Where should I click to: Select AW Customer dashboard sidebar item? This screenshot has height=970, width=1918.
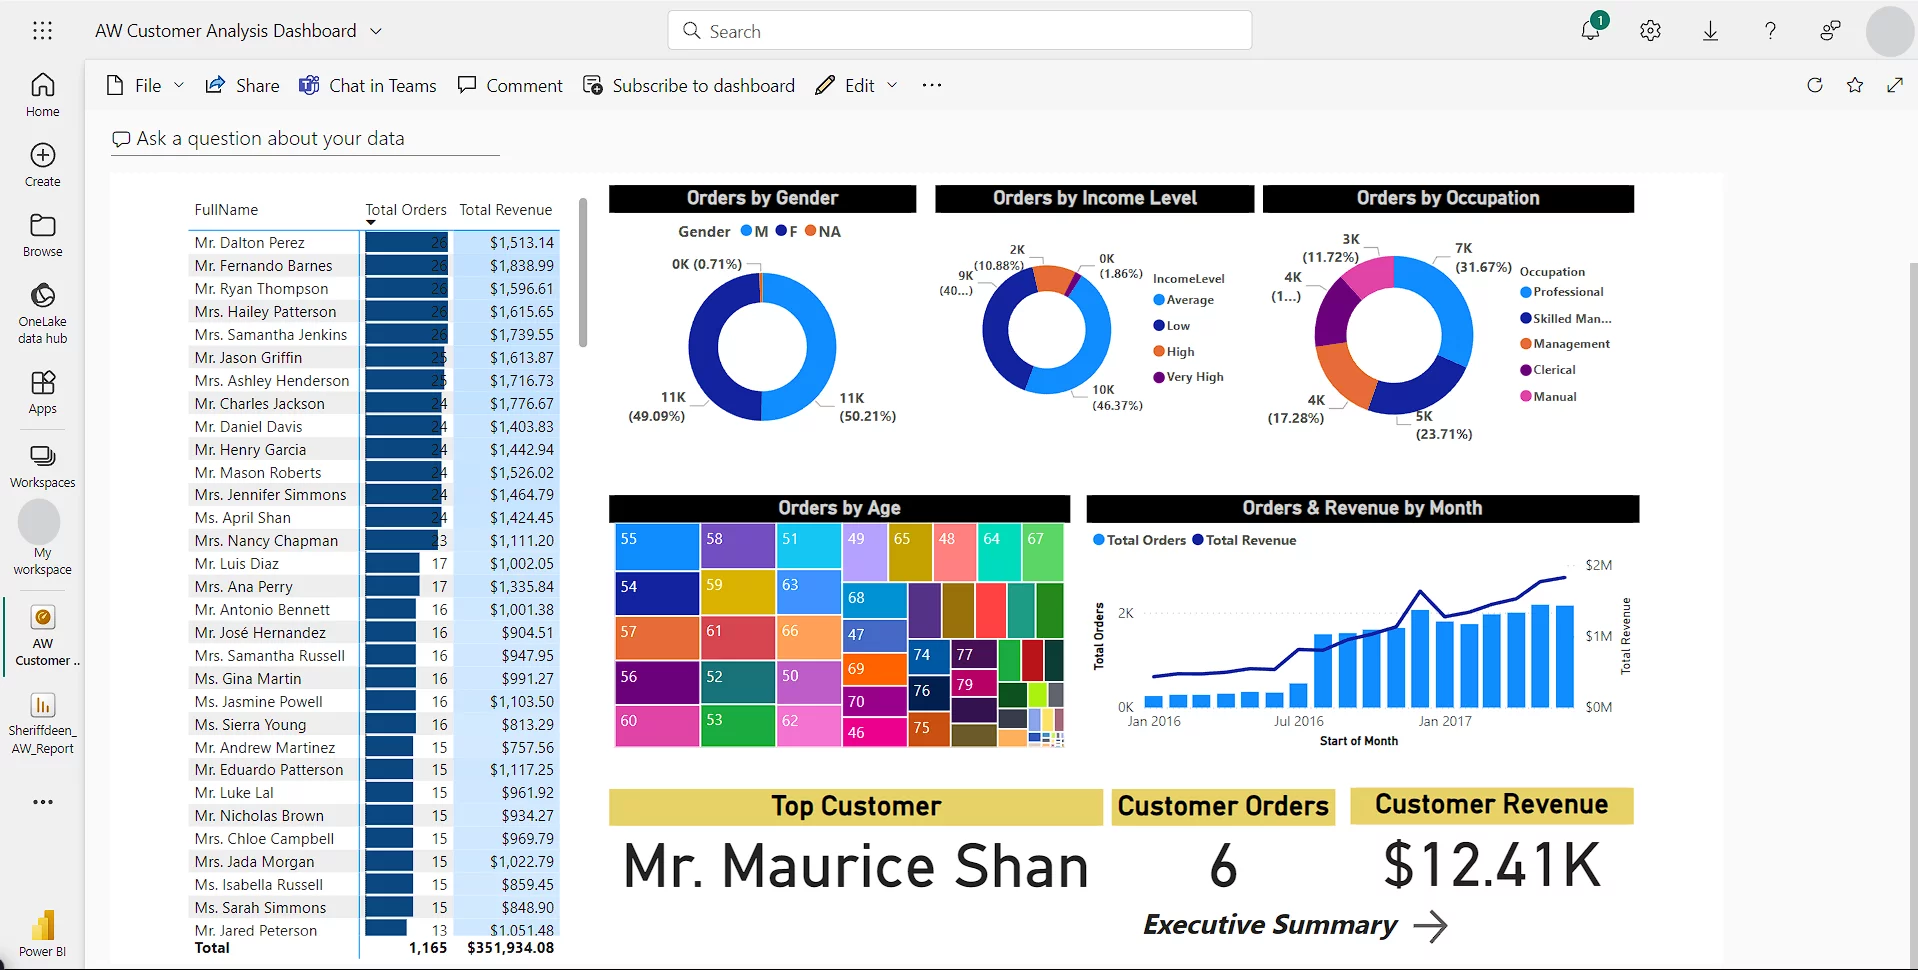43,636
